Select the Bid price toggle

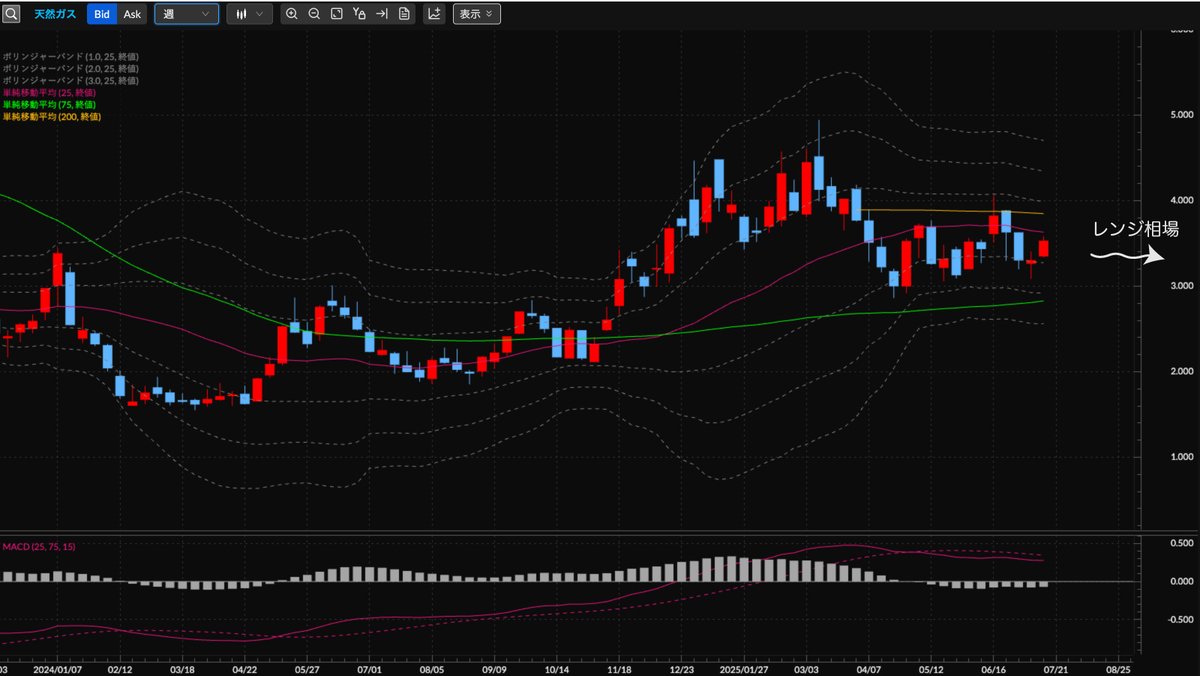click(x=102, y=14)
